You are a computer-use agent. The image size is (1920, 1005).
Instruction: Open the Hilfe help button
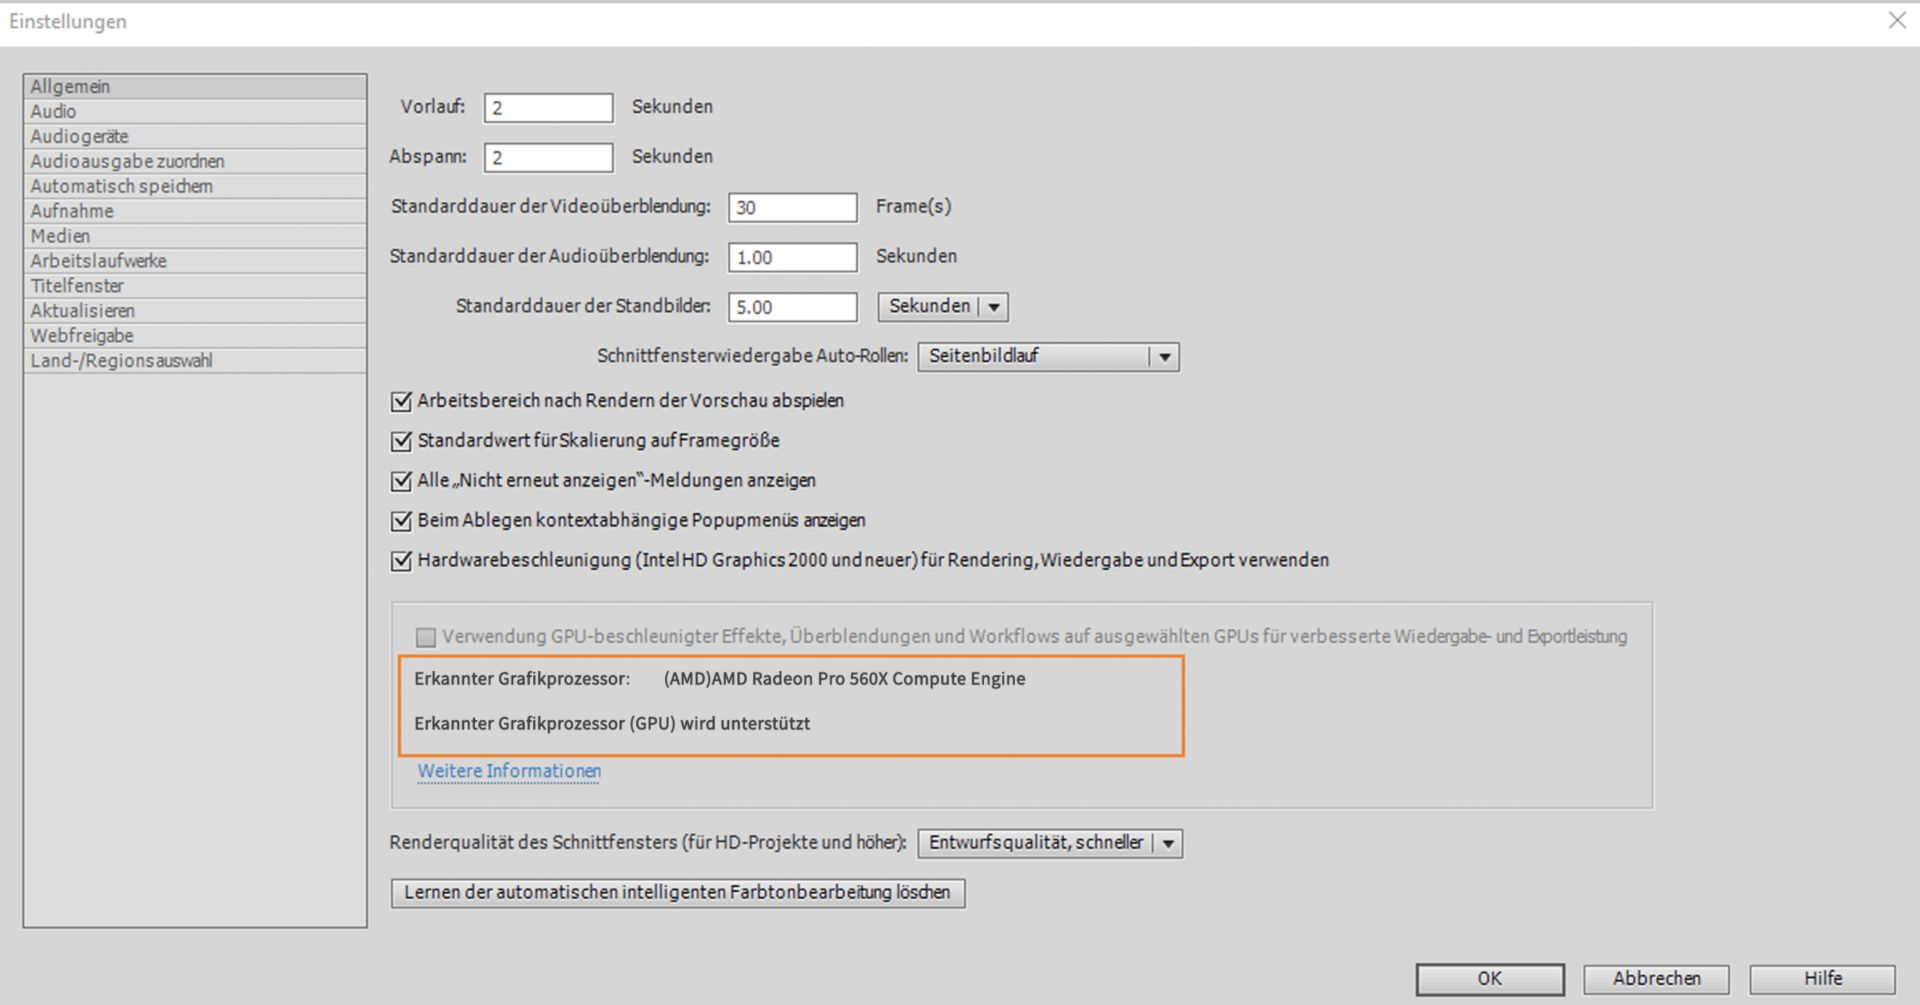click(x=1824, y=978)
